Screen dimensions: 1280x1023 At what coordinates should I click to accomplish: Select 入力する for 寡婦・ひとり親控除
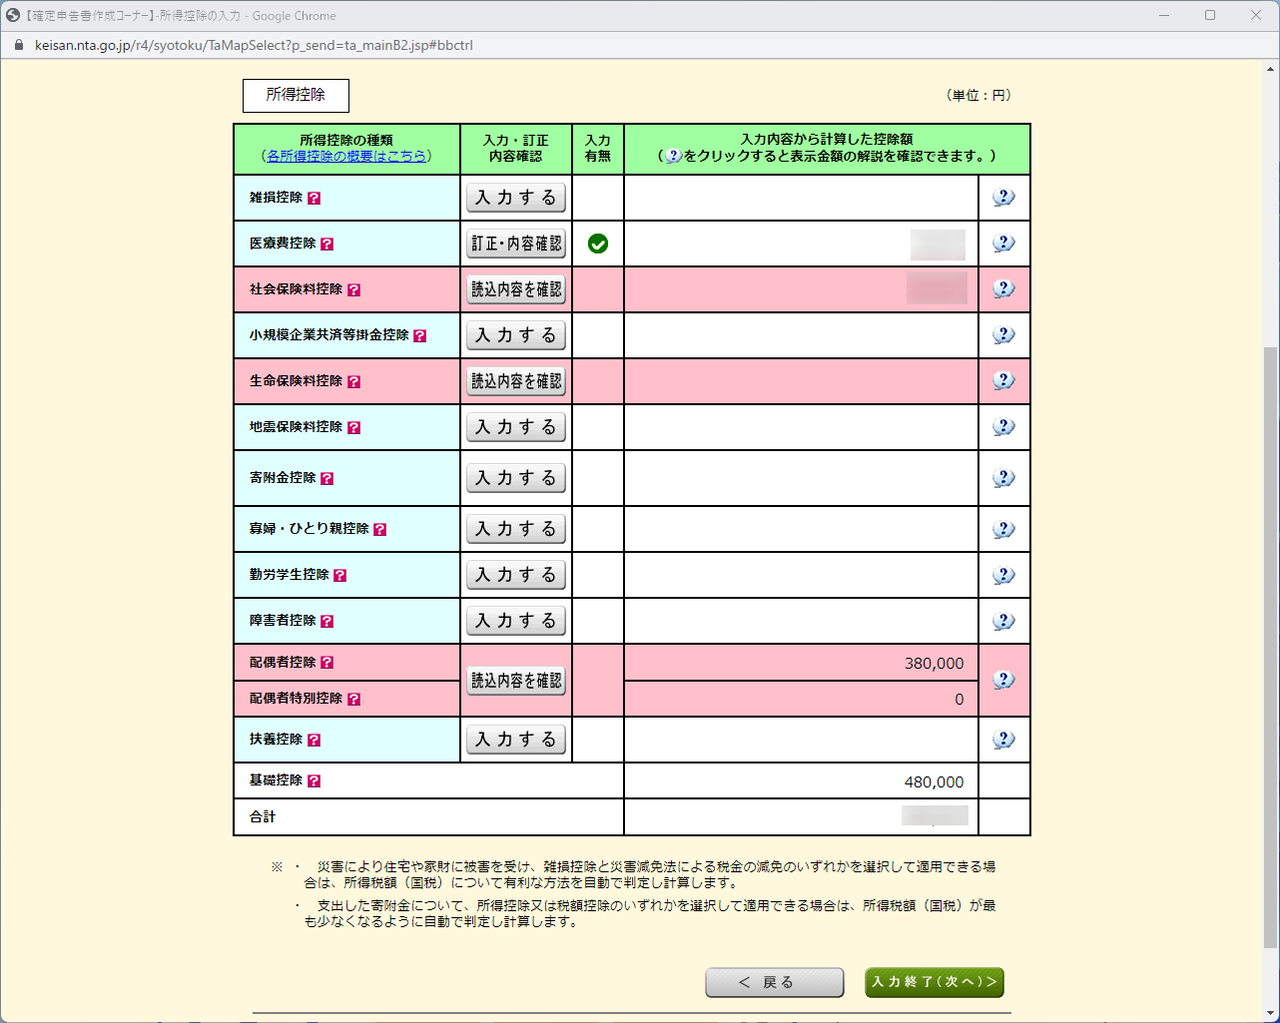(x=516, y=530)
